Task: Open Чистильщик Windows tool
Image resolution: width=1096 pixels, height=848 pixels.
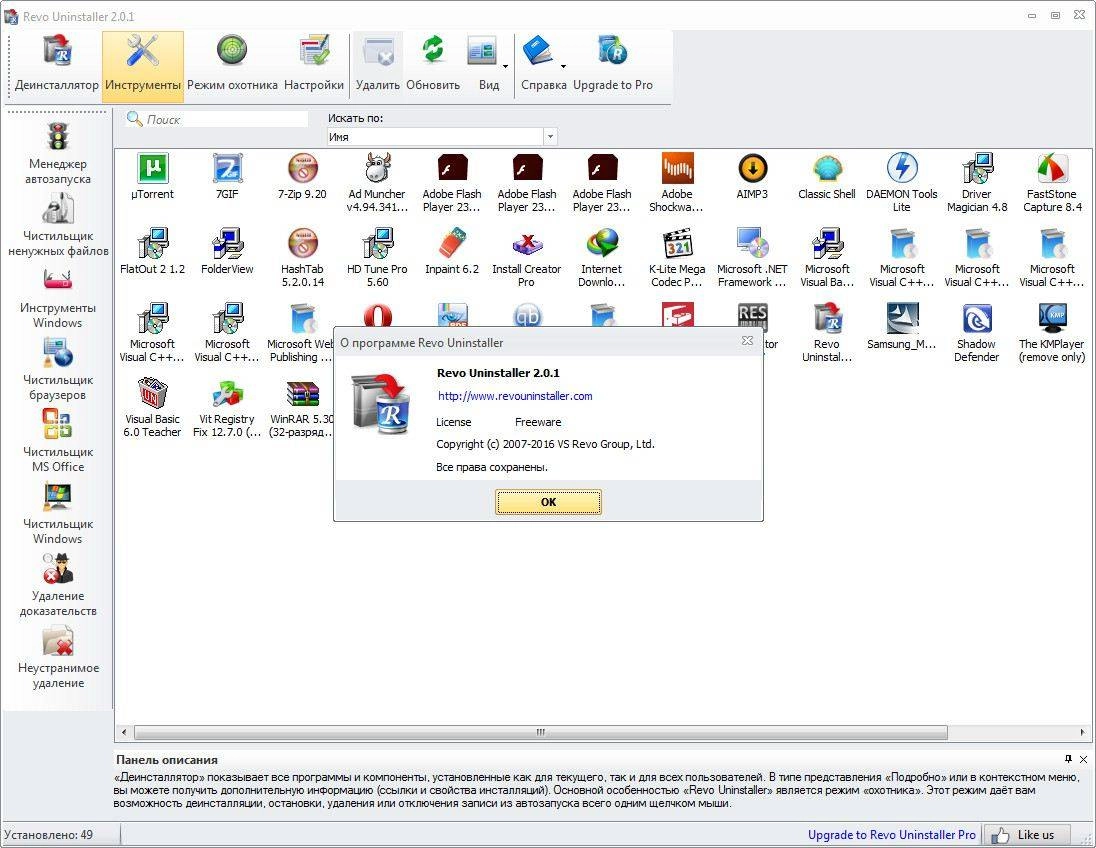Action: [58, 513]
